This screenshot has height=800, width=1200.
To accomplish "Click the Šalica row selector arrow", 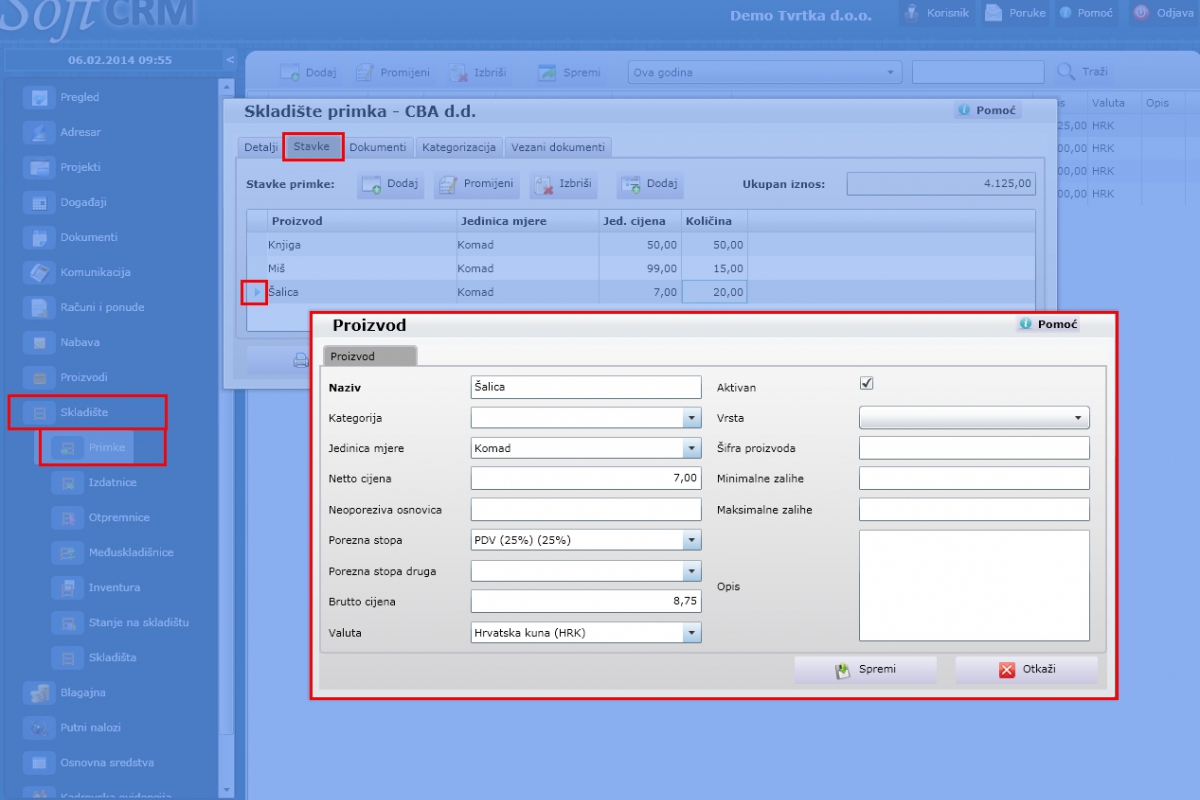I will [x=256, y=292].
